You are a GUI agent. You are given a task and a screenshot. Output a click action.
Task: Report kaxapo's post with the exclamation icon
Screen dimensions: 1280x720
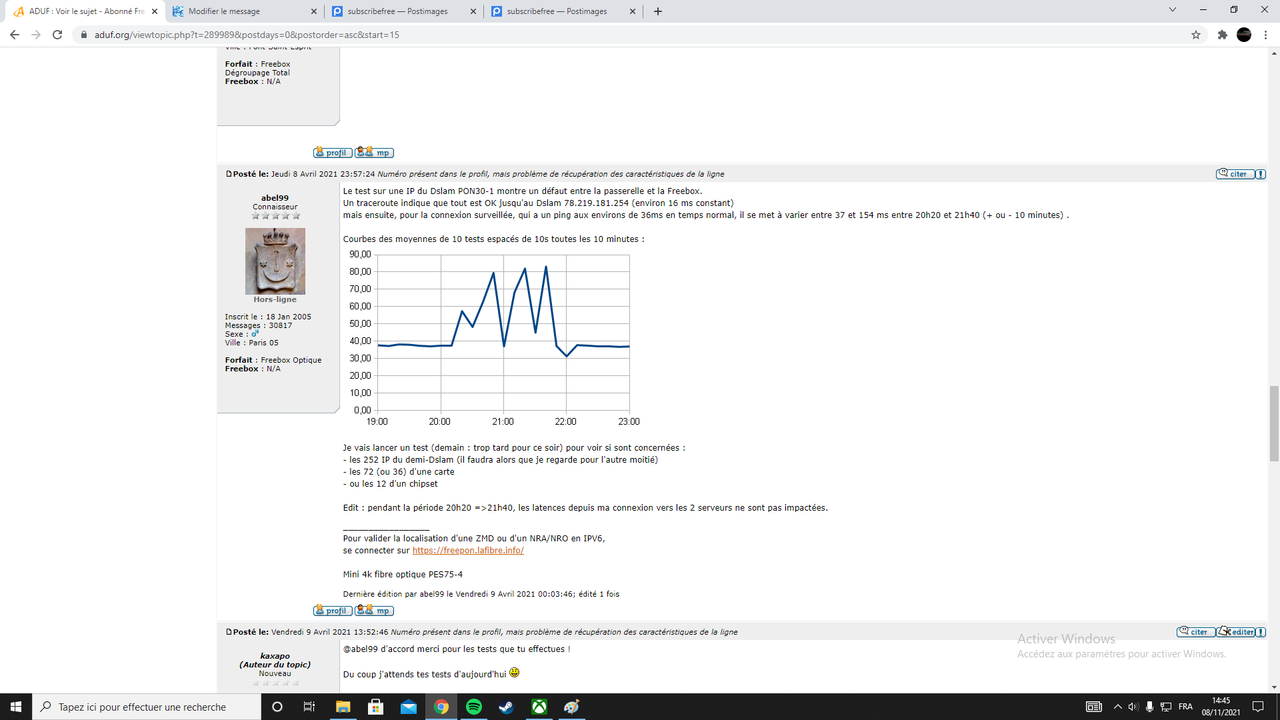[x=1260, y=632]
